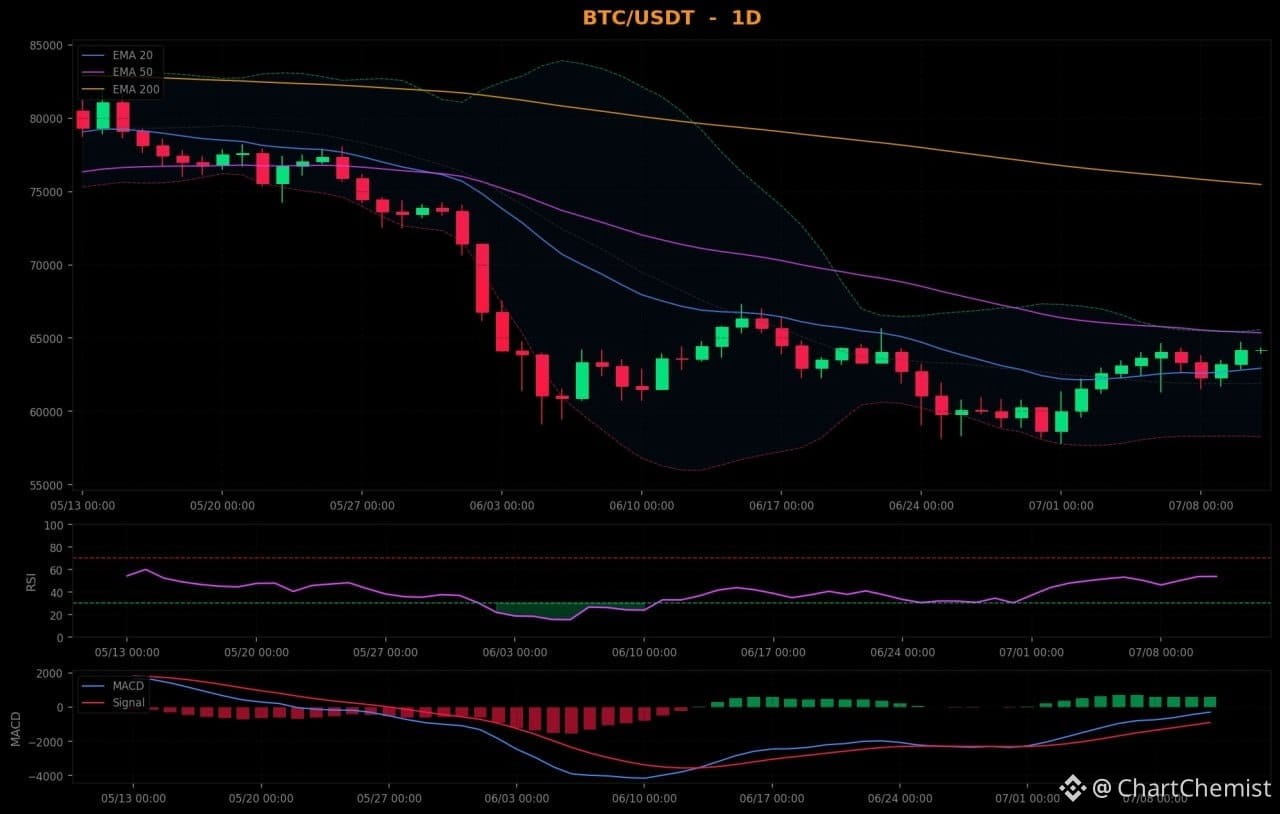Viewport: 1280px width, 814px height.
Task: Select 07/01 00:00 on the price chart axis
Action: [1061, 506]
